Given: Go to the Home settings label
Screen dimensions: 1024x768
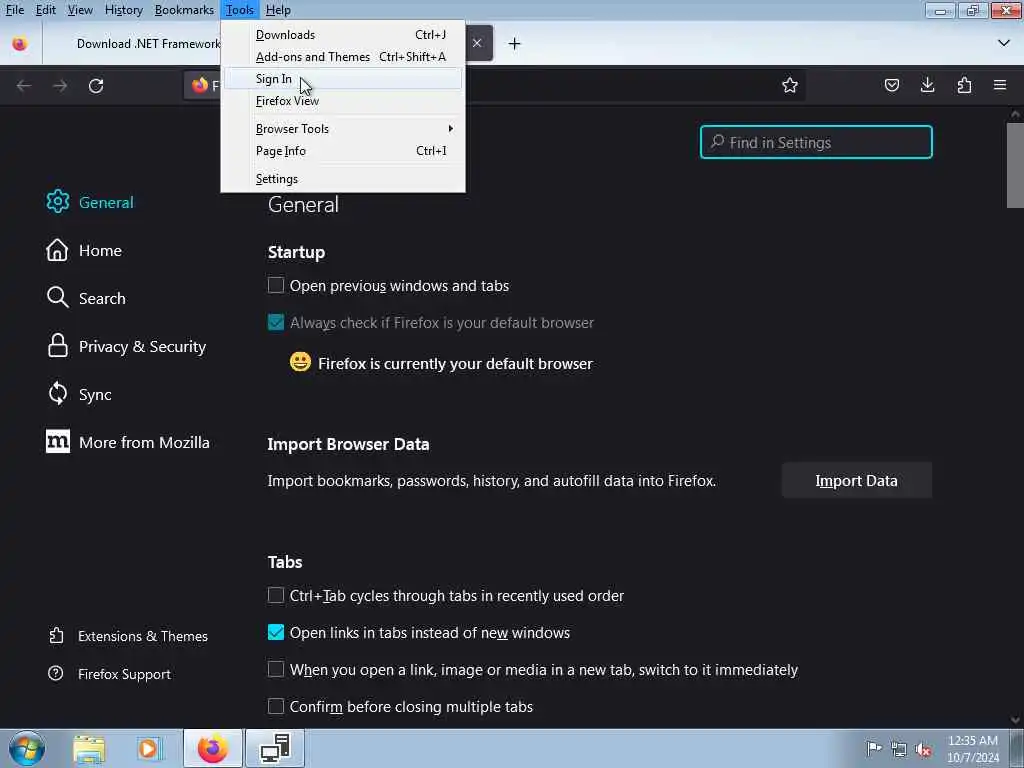Looking at the screenshot, I should pyautogui.click(x=100, y=251).
